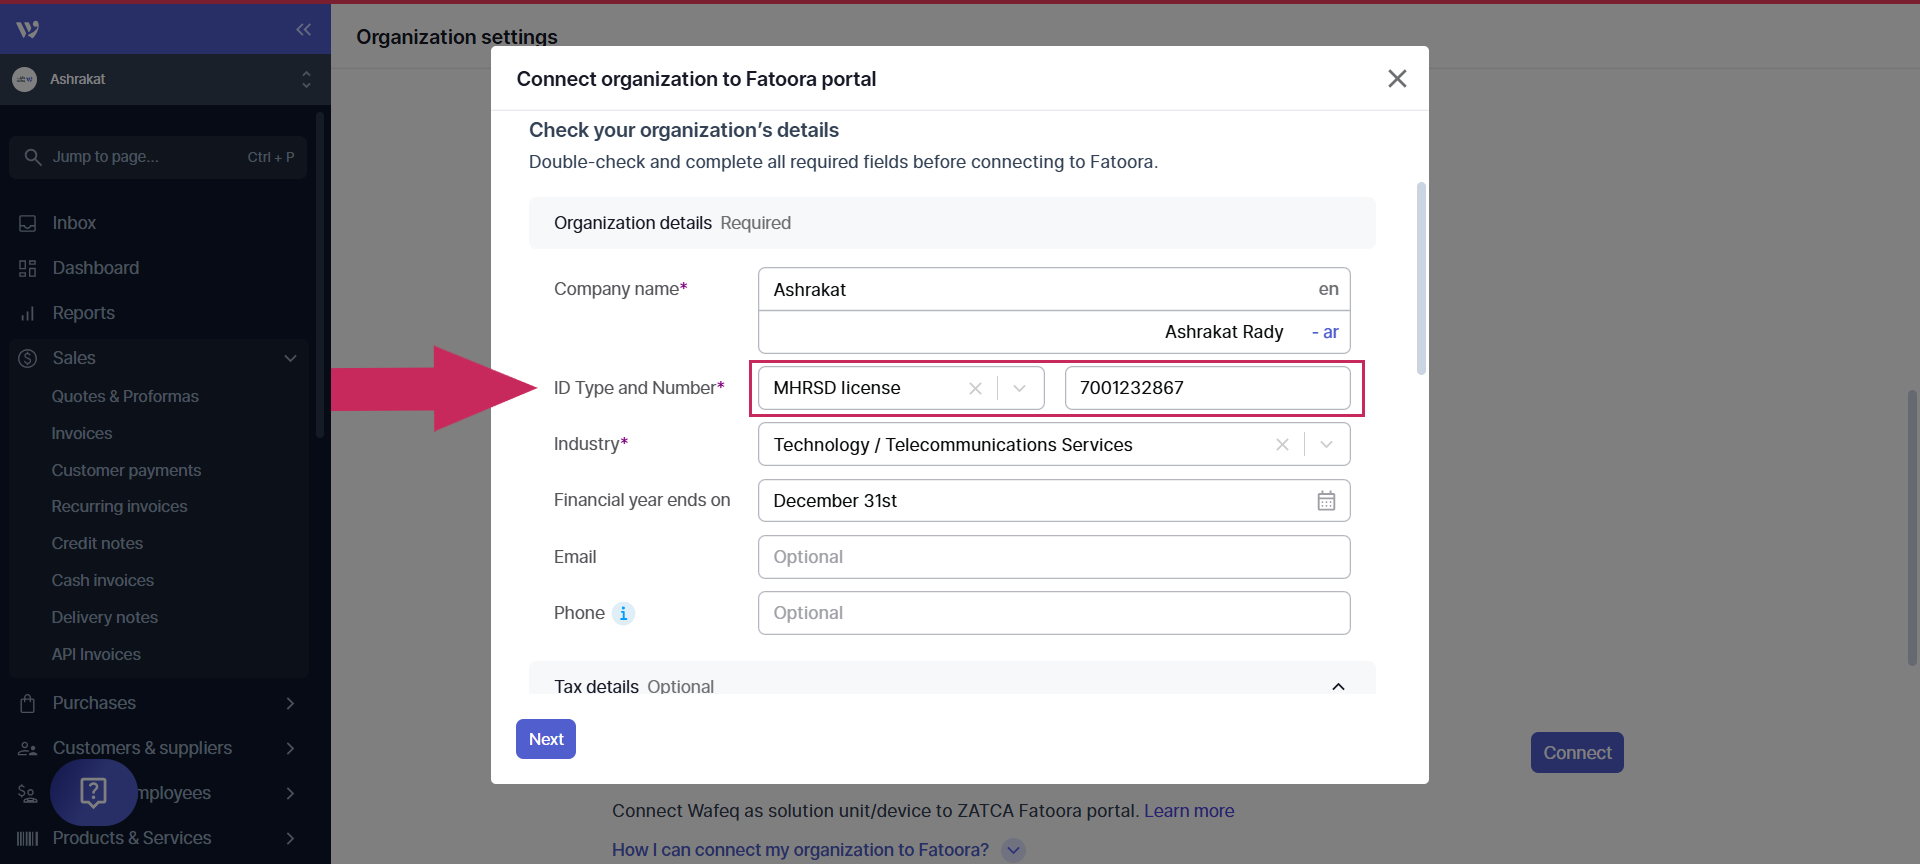Open the Dashboard page
Viewport: 1920px width, 864px height.
click(96, 268)
